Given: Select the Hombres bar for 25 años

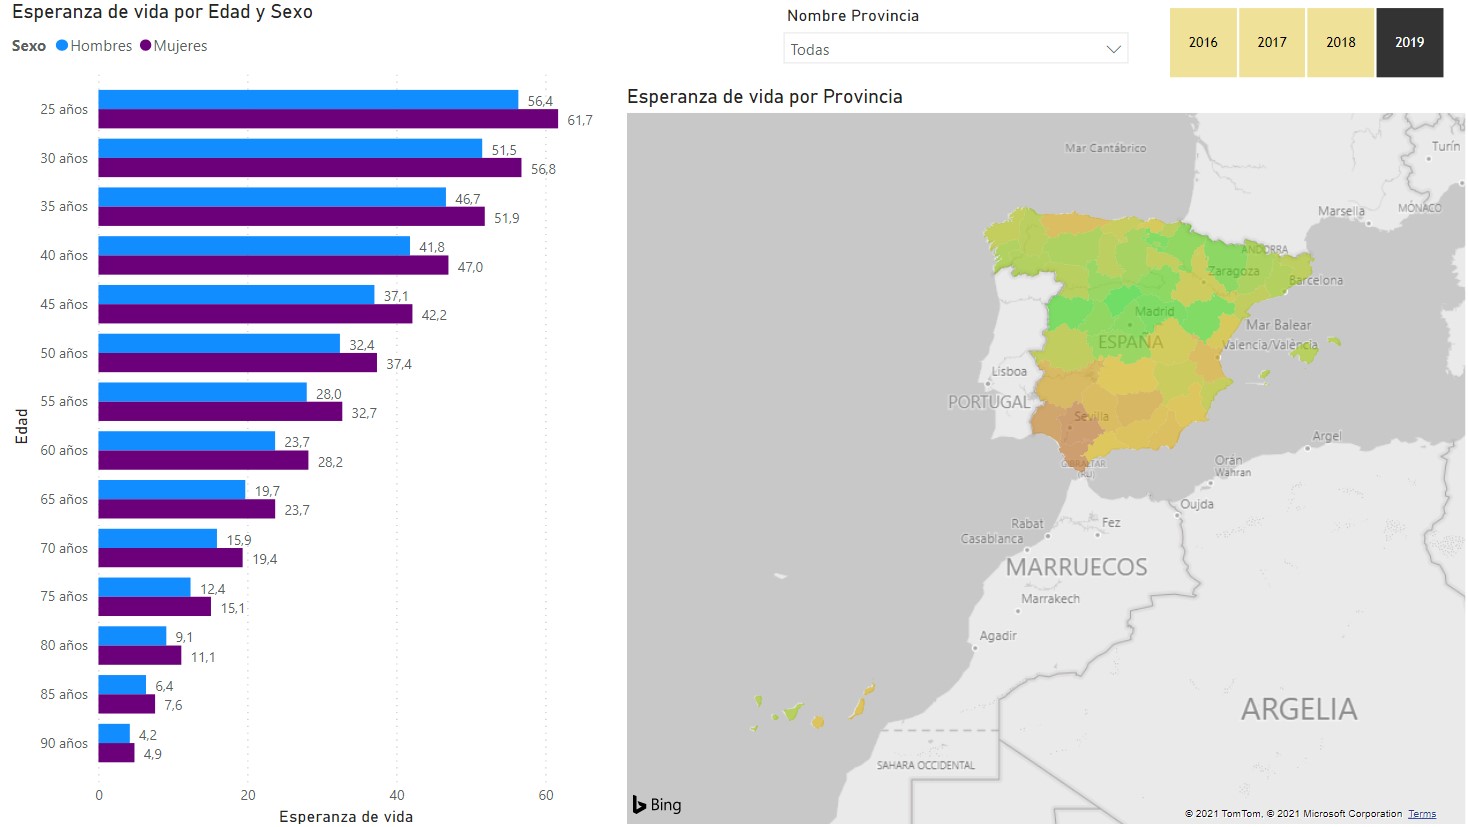Looking at the screenshot, I should click(x=308, y=100).
